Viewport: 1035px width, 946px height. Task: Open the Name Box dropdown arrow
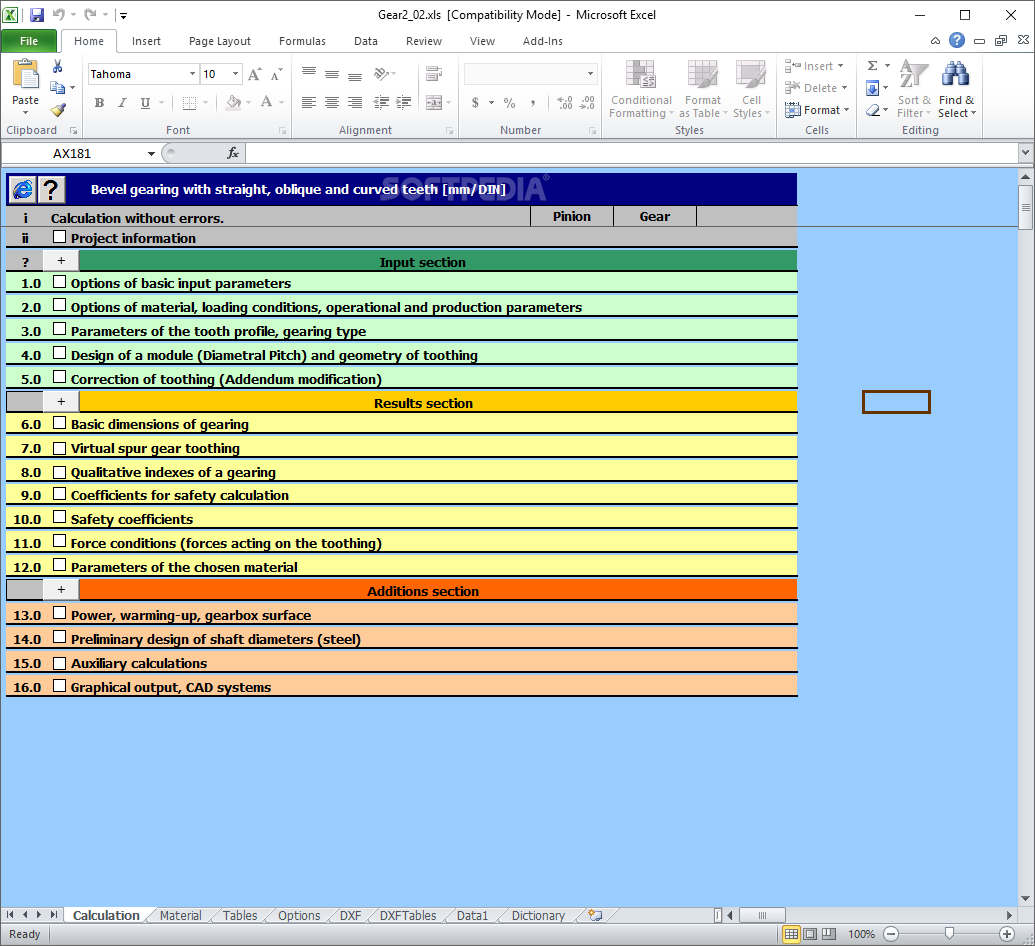[x=151, y=154]
